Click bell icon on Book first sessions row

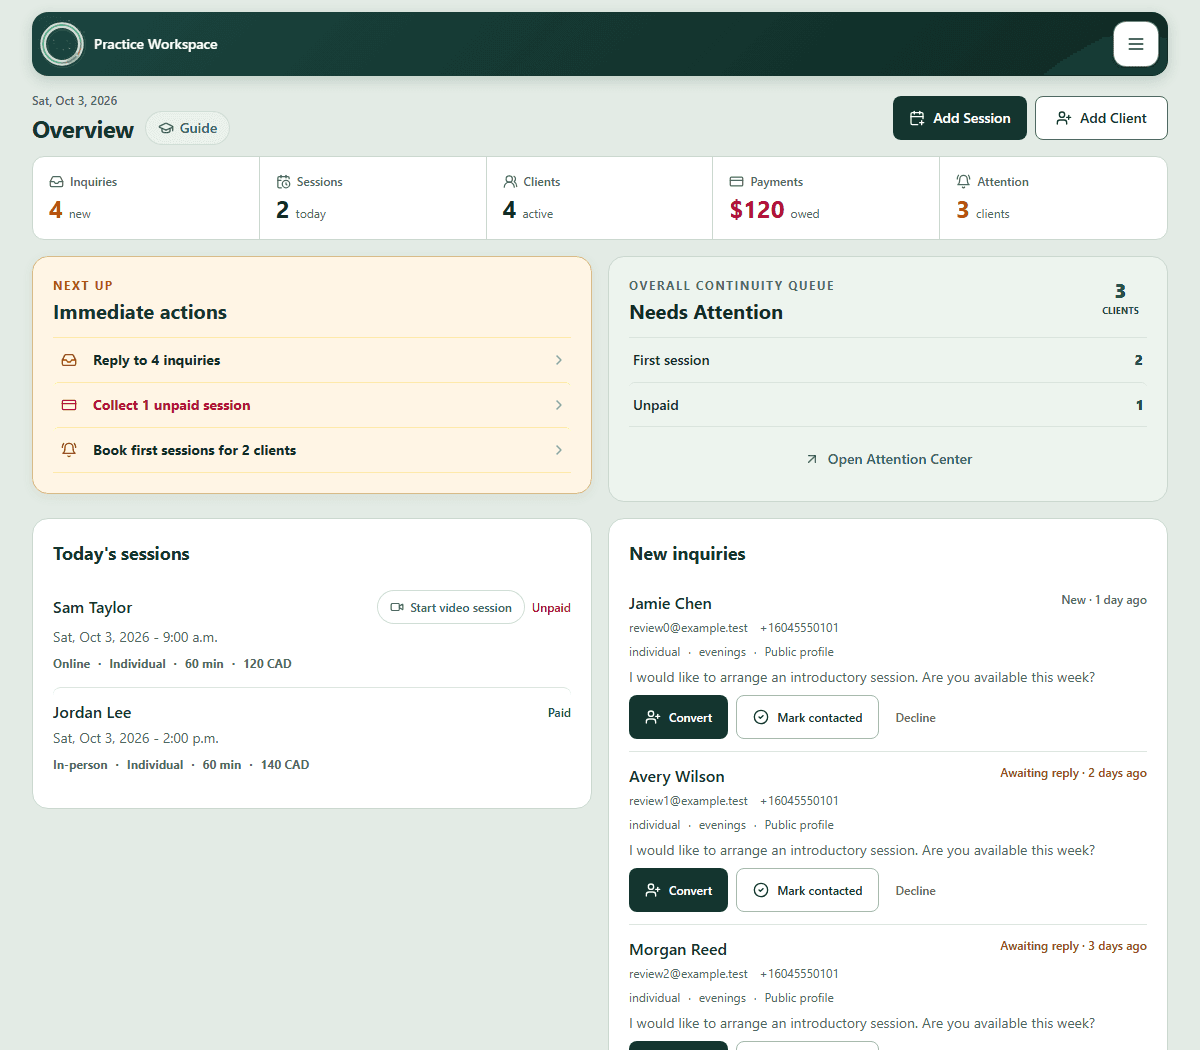click(x=69, y=450)
